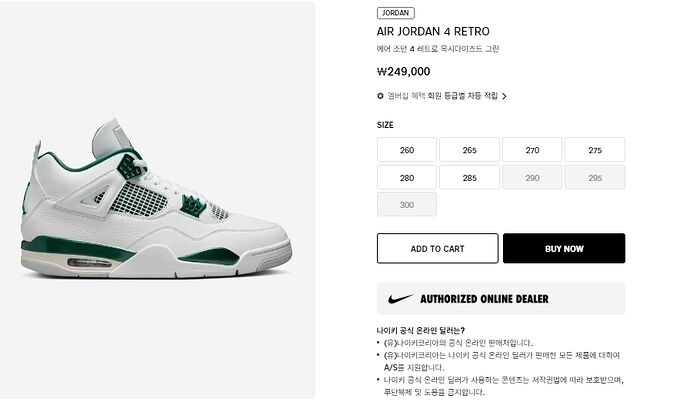
Task: Pick size 285 option
Action: (469, 178)
